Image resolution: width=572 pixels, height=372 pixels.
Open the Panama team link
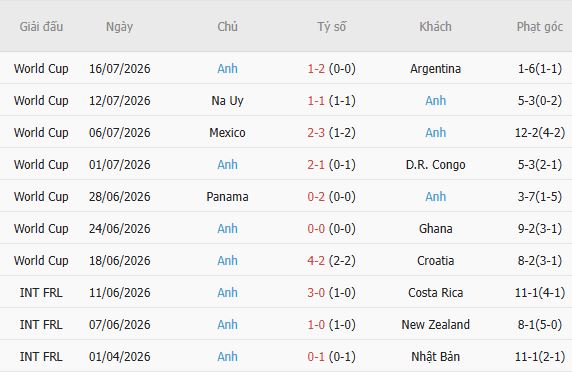click(x=227, y=197)
